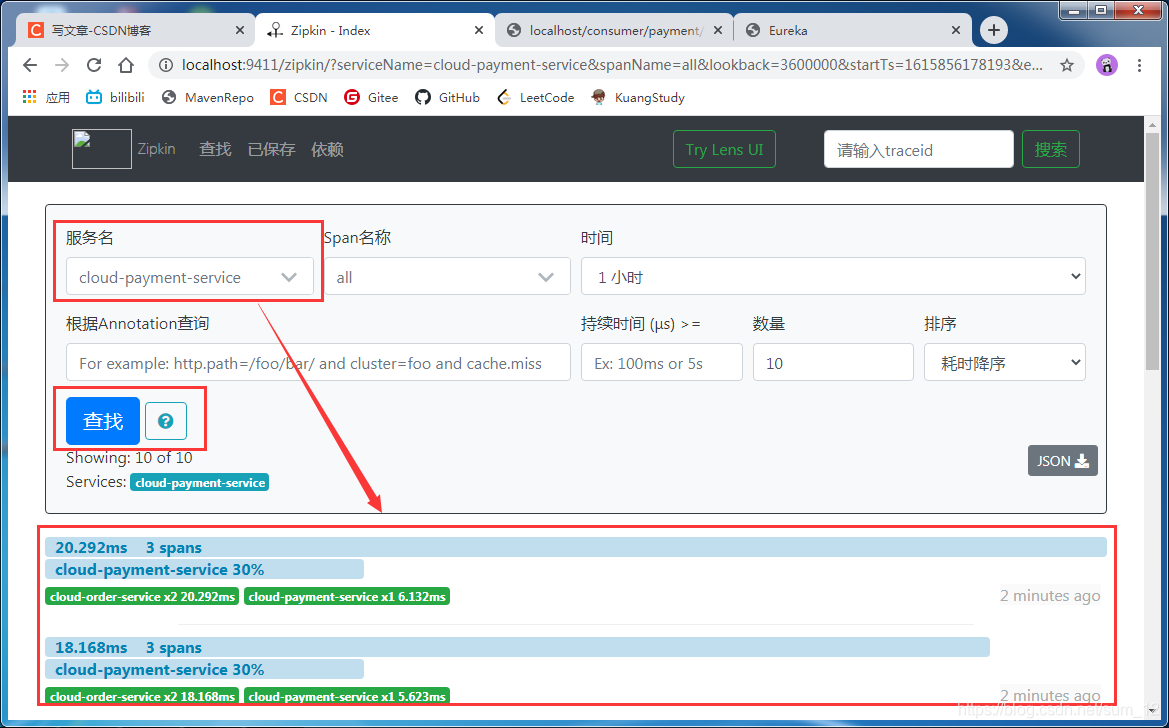This screenshot has width=1169, height=728.
Task: Open the 时间 dropdown showing 1 小时
Action: coord(833,277)
